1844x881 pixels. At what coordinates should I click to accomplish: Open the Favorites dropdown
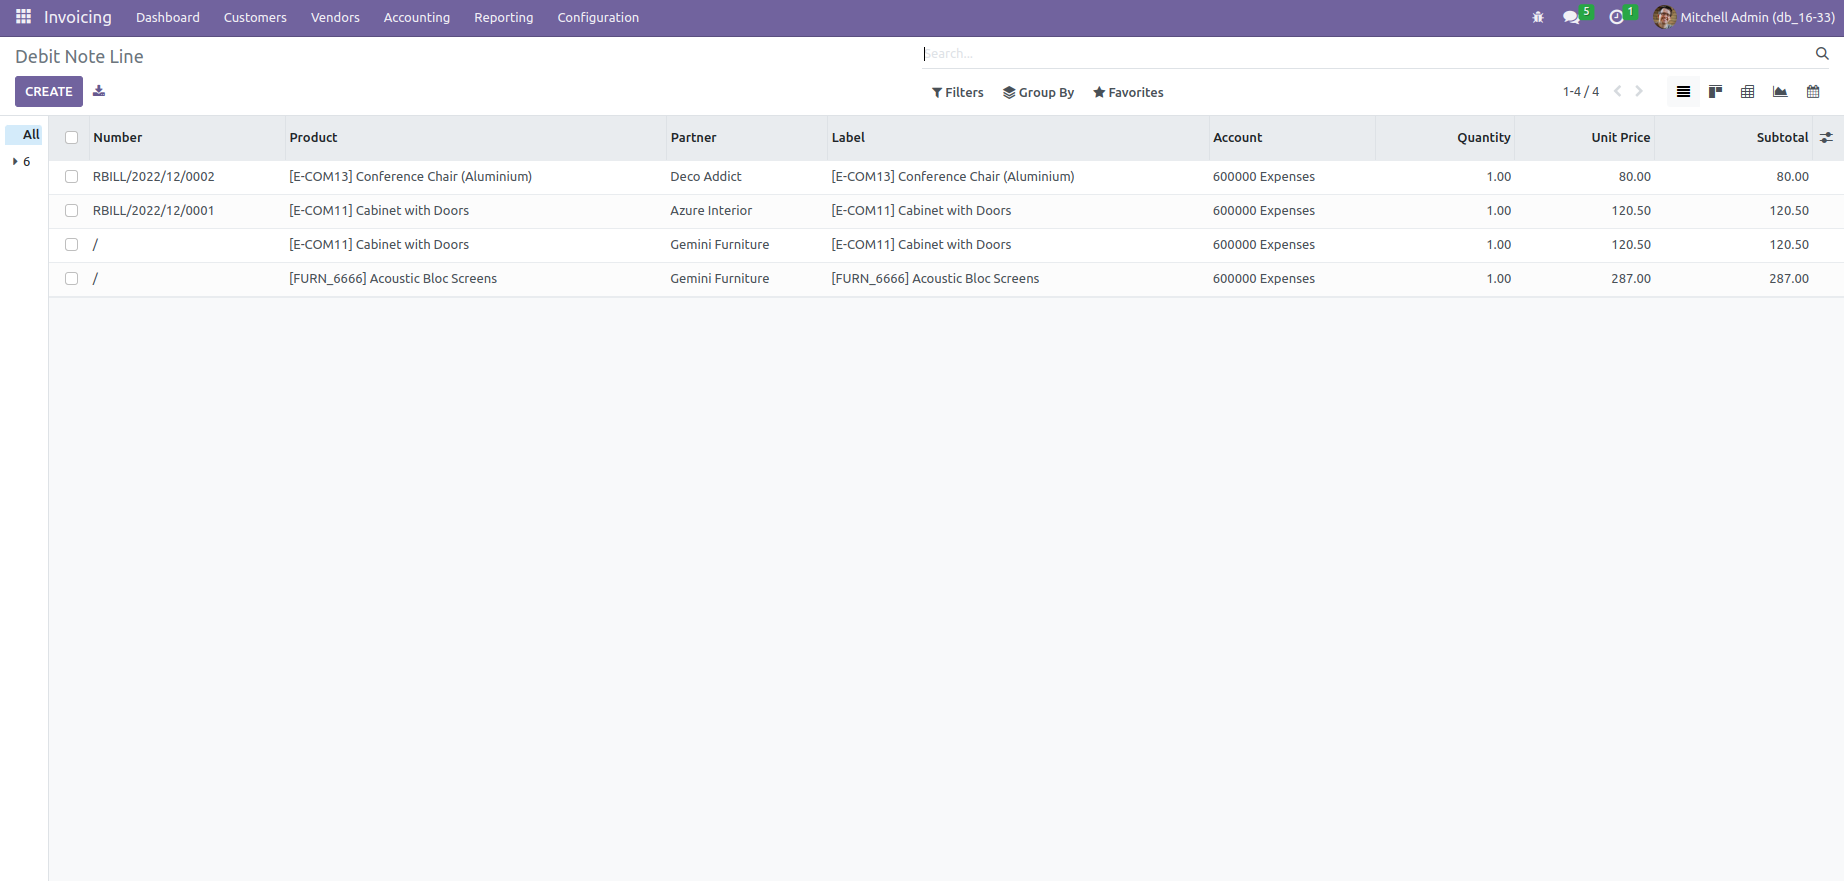click(1128, 93)
